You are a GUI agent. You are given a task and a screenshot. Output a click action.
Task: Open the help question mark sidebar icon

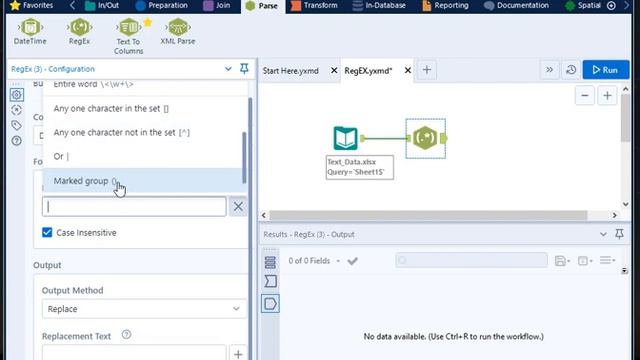click(17, 141)
